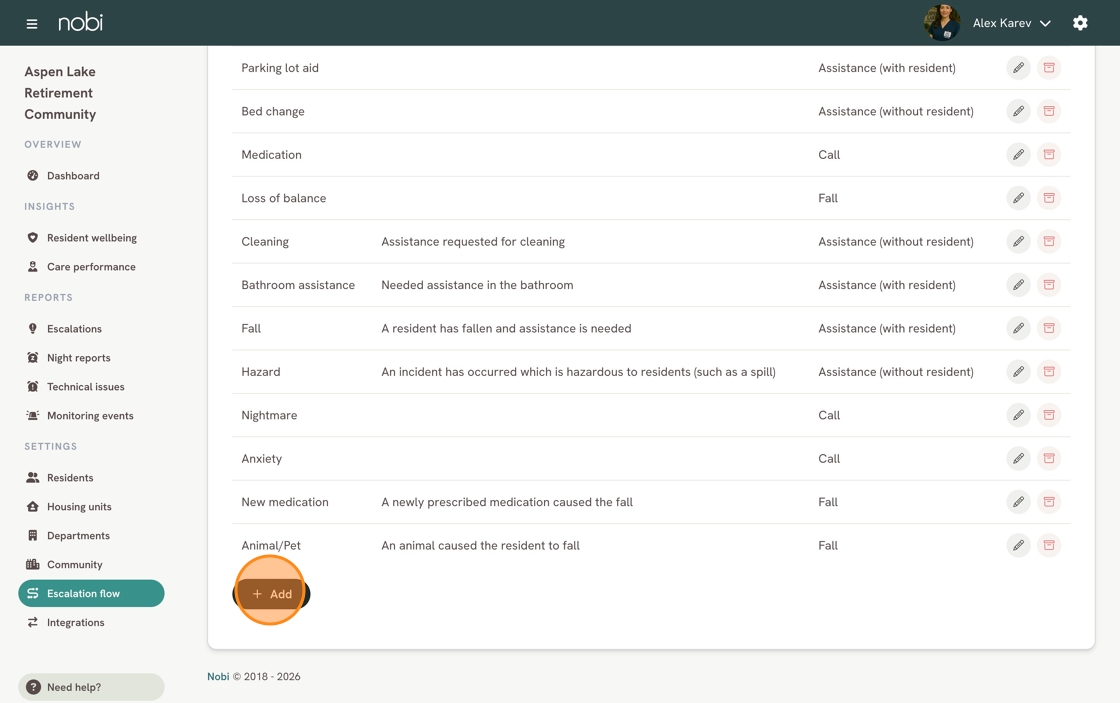Screen dimensions: 1120x703
Task: Click 'Assistance (without resident)' in Bed change row
Action: pyautogui.click(x=896, y=111)
